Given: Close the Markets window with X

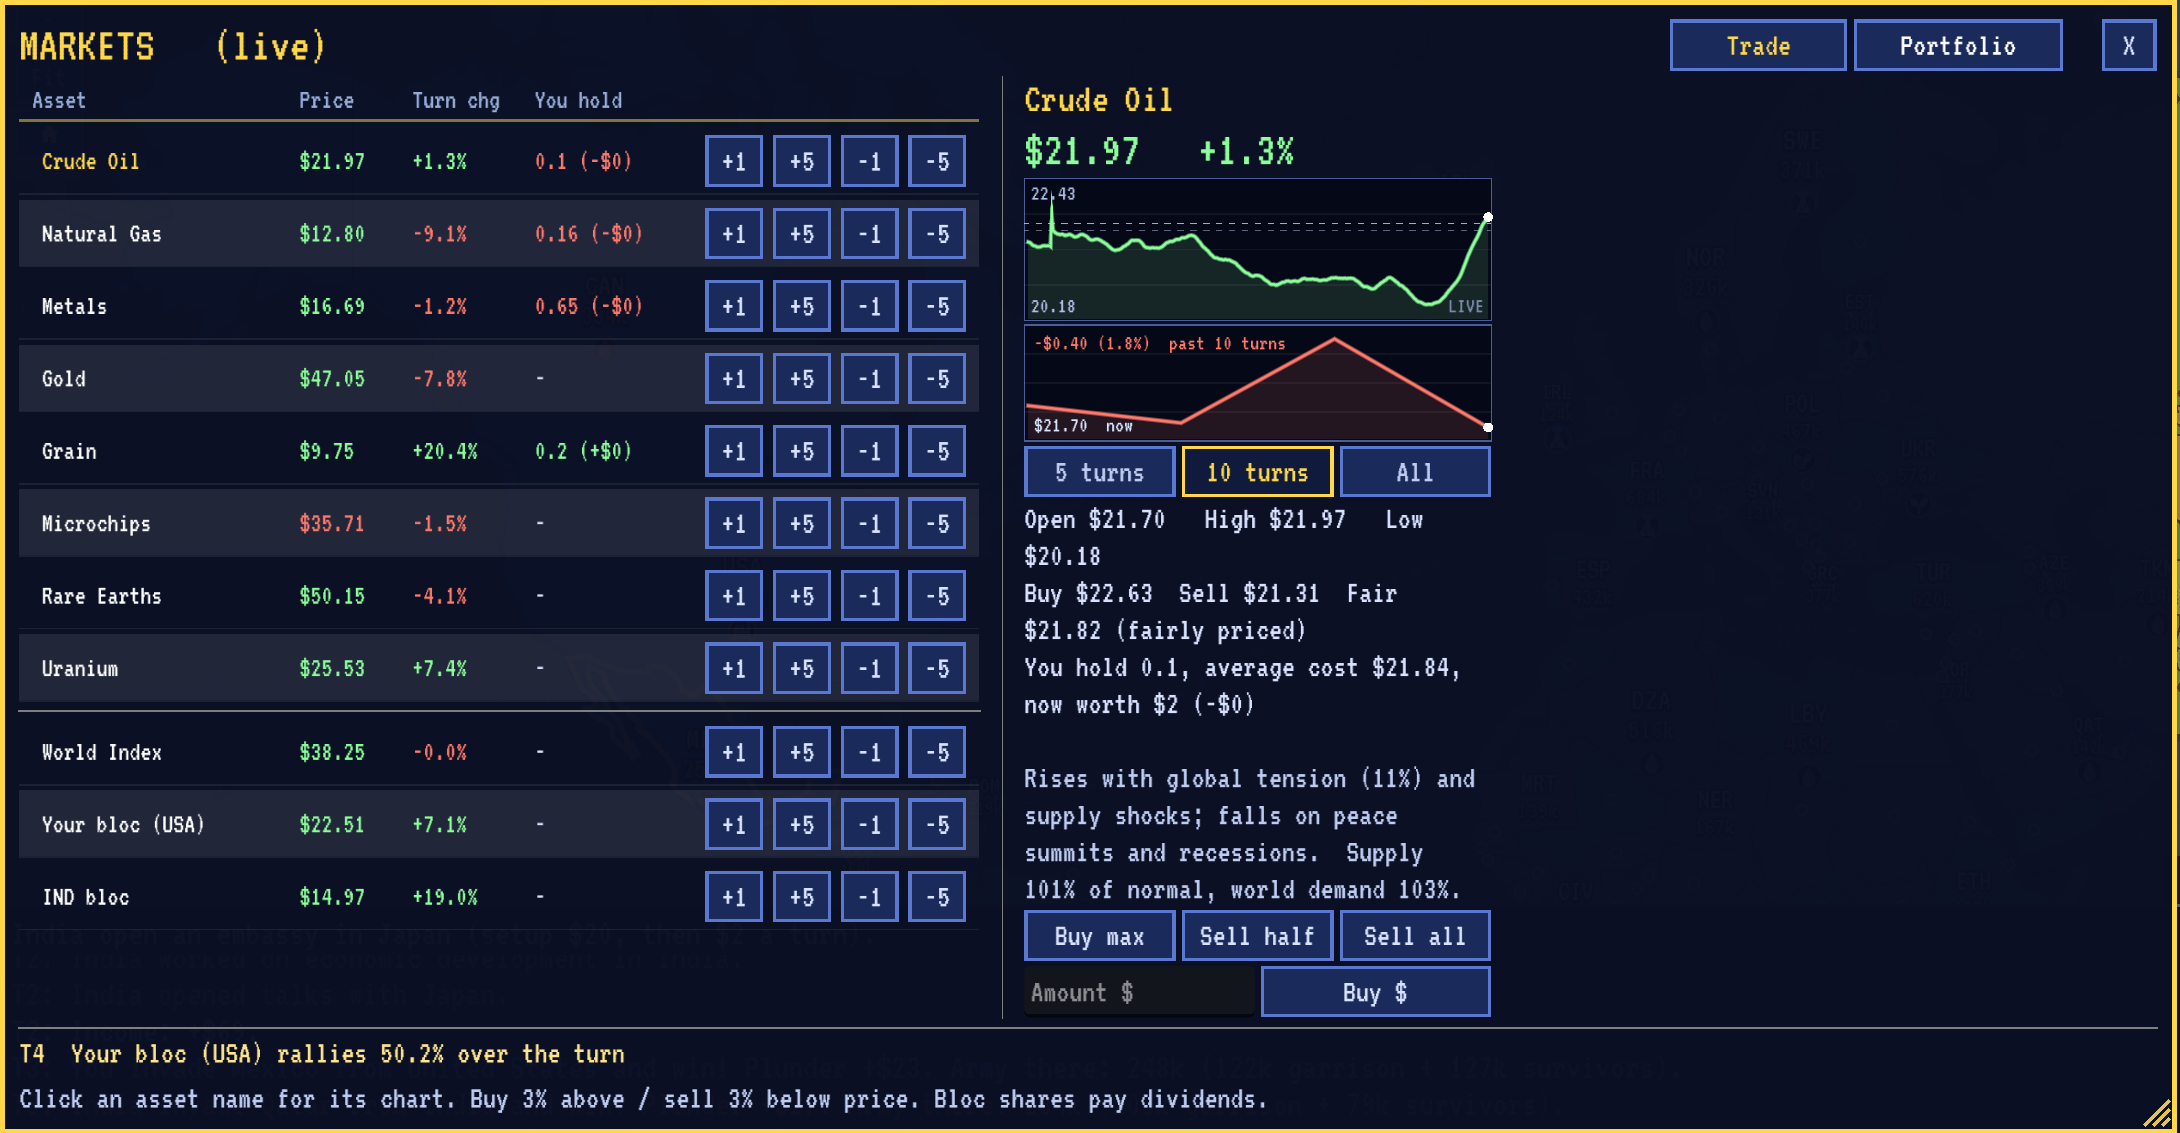Looking at the screenshot, I should tap(2128, 46).
